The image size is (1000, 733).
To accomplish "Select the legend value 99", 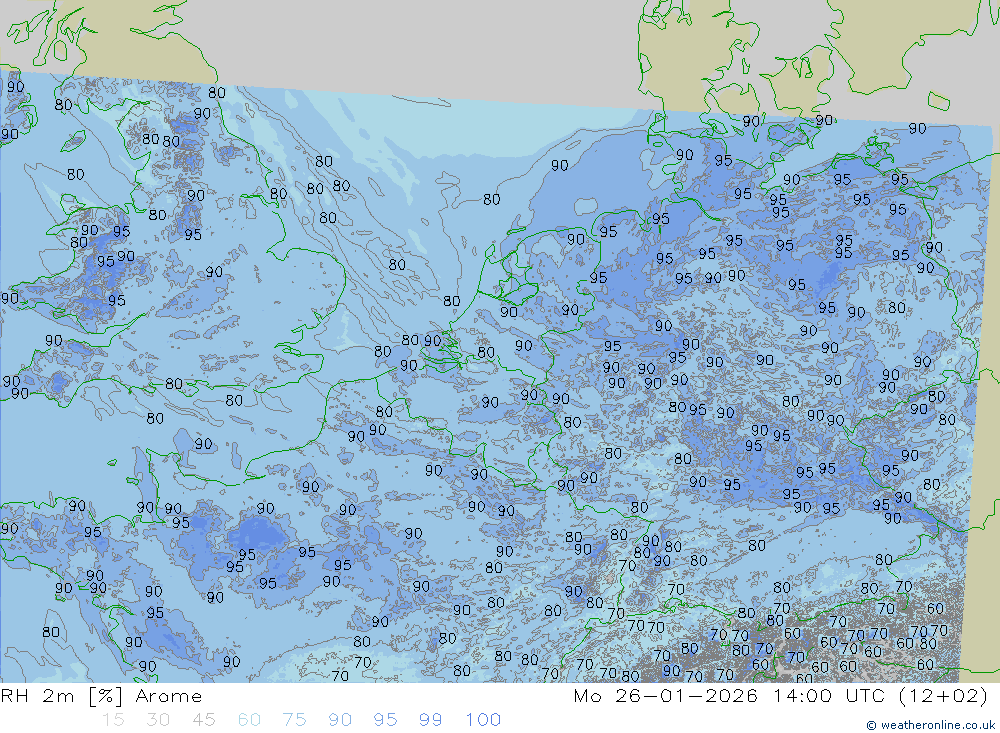I will point(431,720).
